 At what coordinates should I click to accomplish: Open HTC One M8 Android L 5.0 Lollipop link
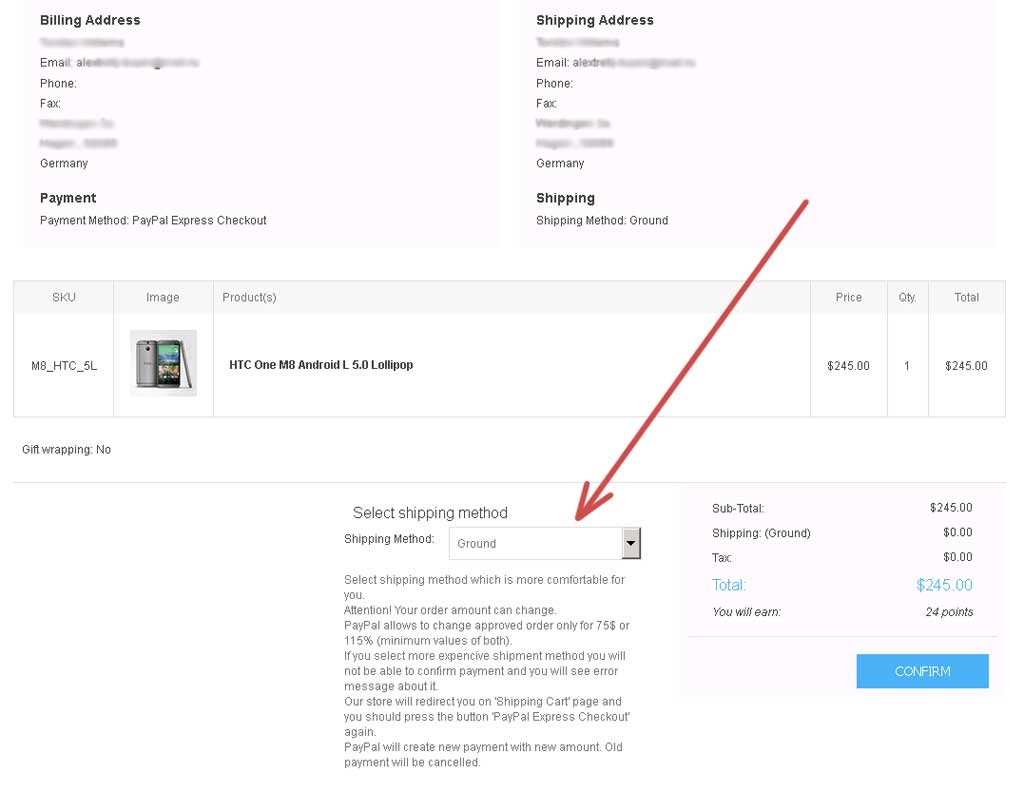321,365
